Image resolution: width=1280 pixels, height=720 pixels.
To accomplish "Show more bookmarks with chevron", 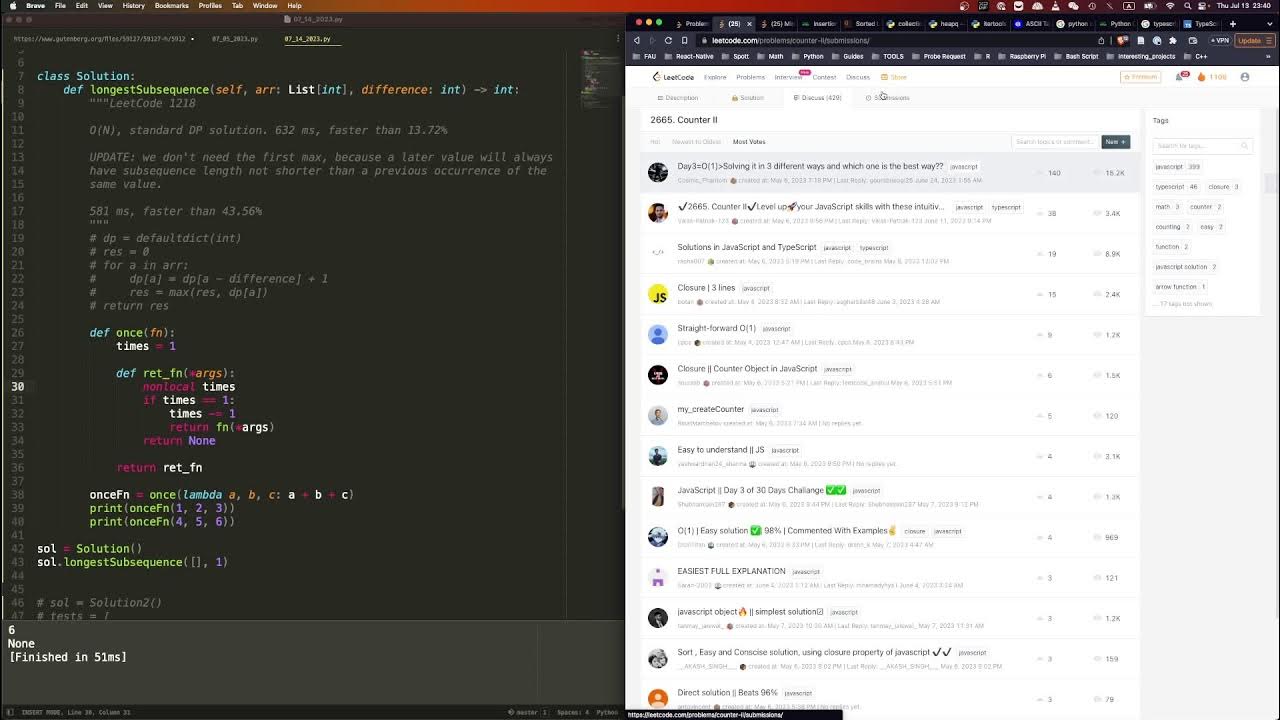I will [1269, 56].
